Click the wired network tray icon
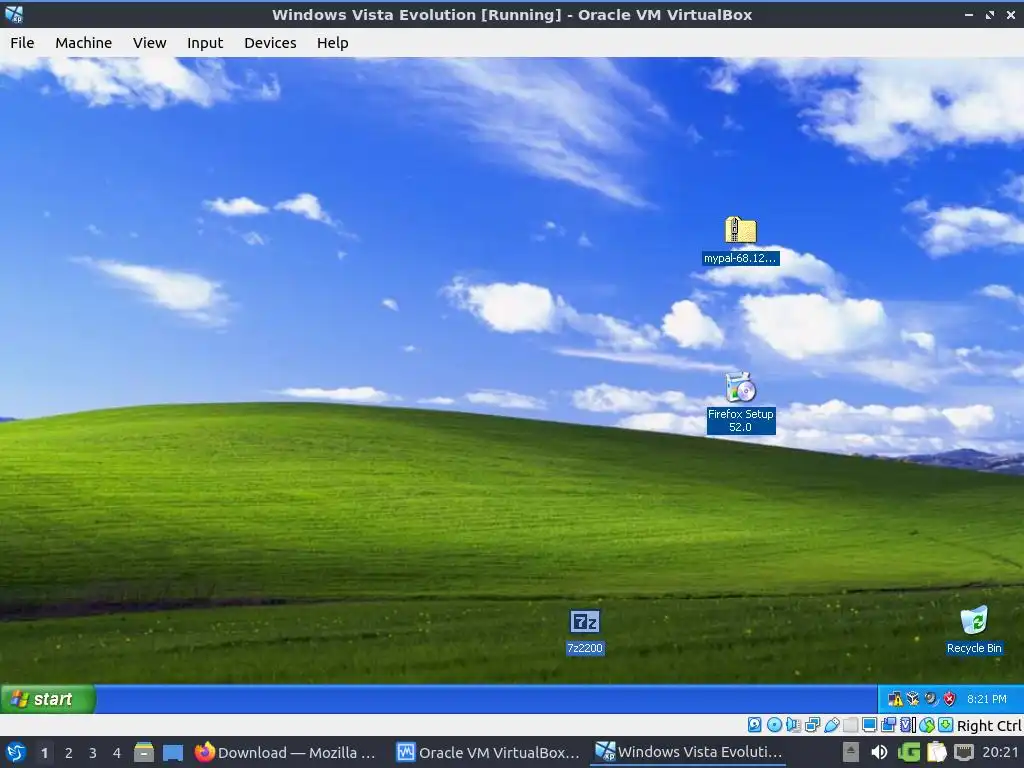 coord(964,752)
